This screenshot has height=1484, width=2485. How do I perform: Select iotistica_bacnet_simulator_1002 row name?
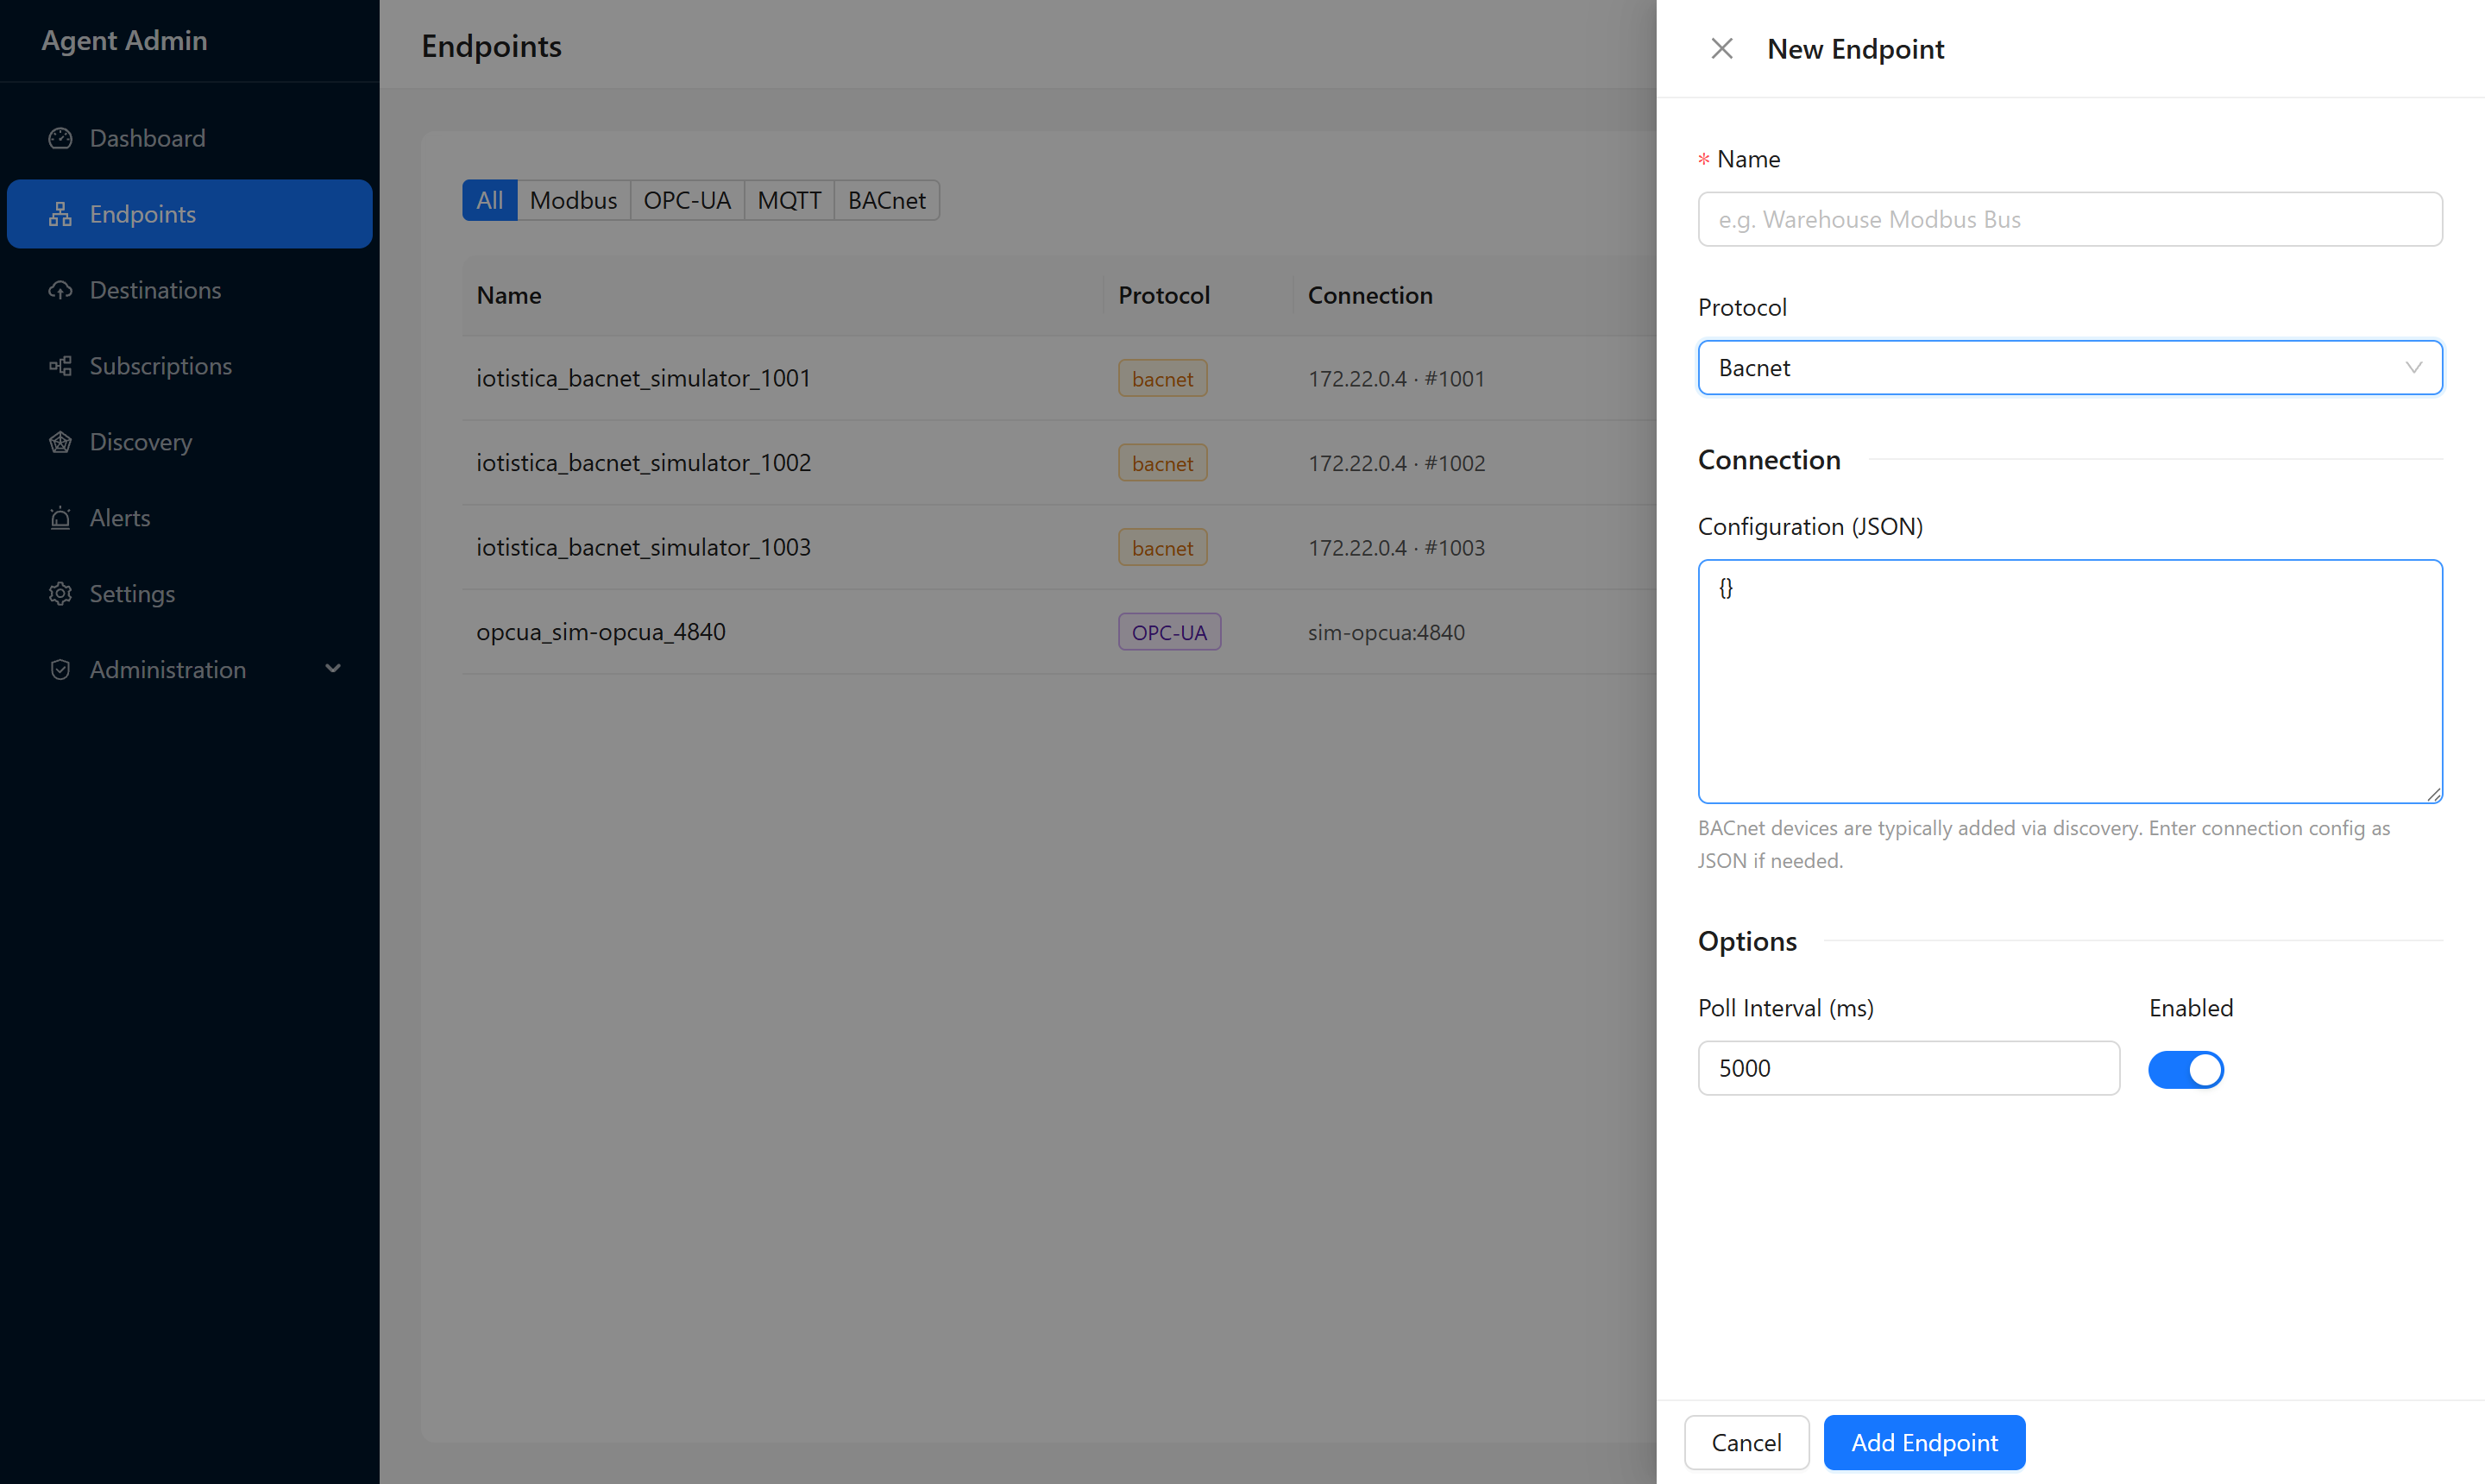coord(643,463)
